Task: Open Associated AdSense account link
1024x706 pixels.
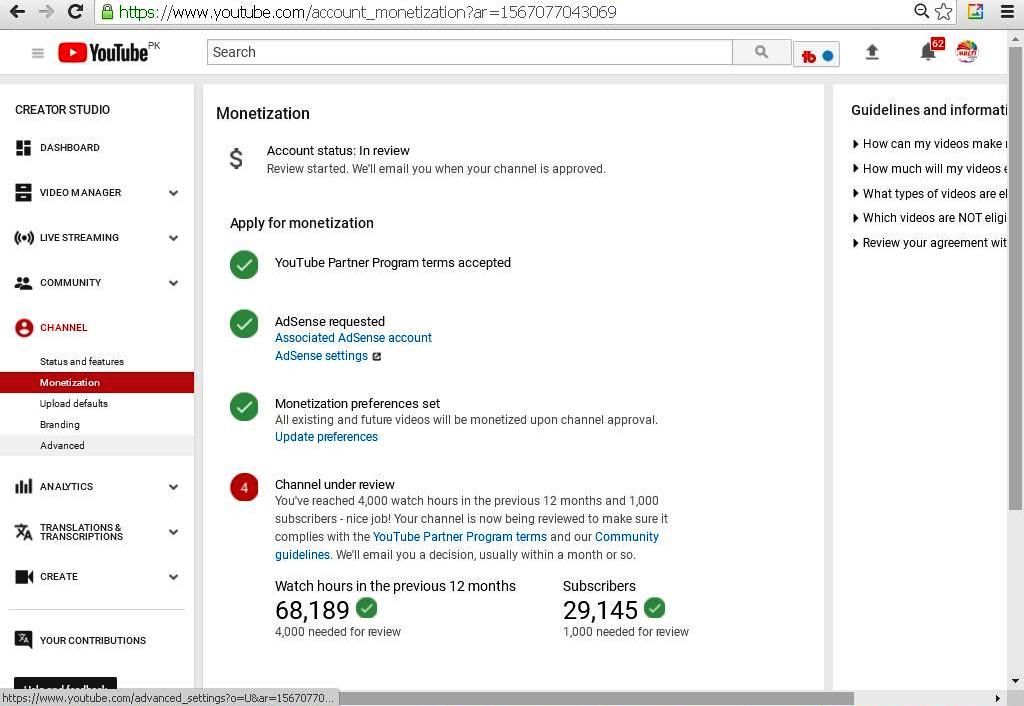Action: pyautogui.click(x=353, y=338)
